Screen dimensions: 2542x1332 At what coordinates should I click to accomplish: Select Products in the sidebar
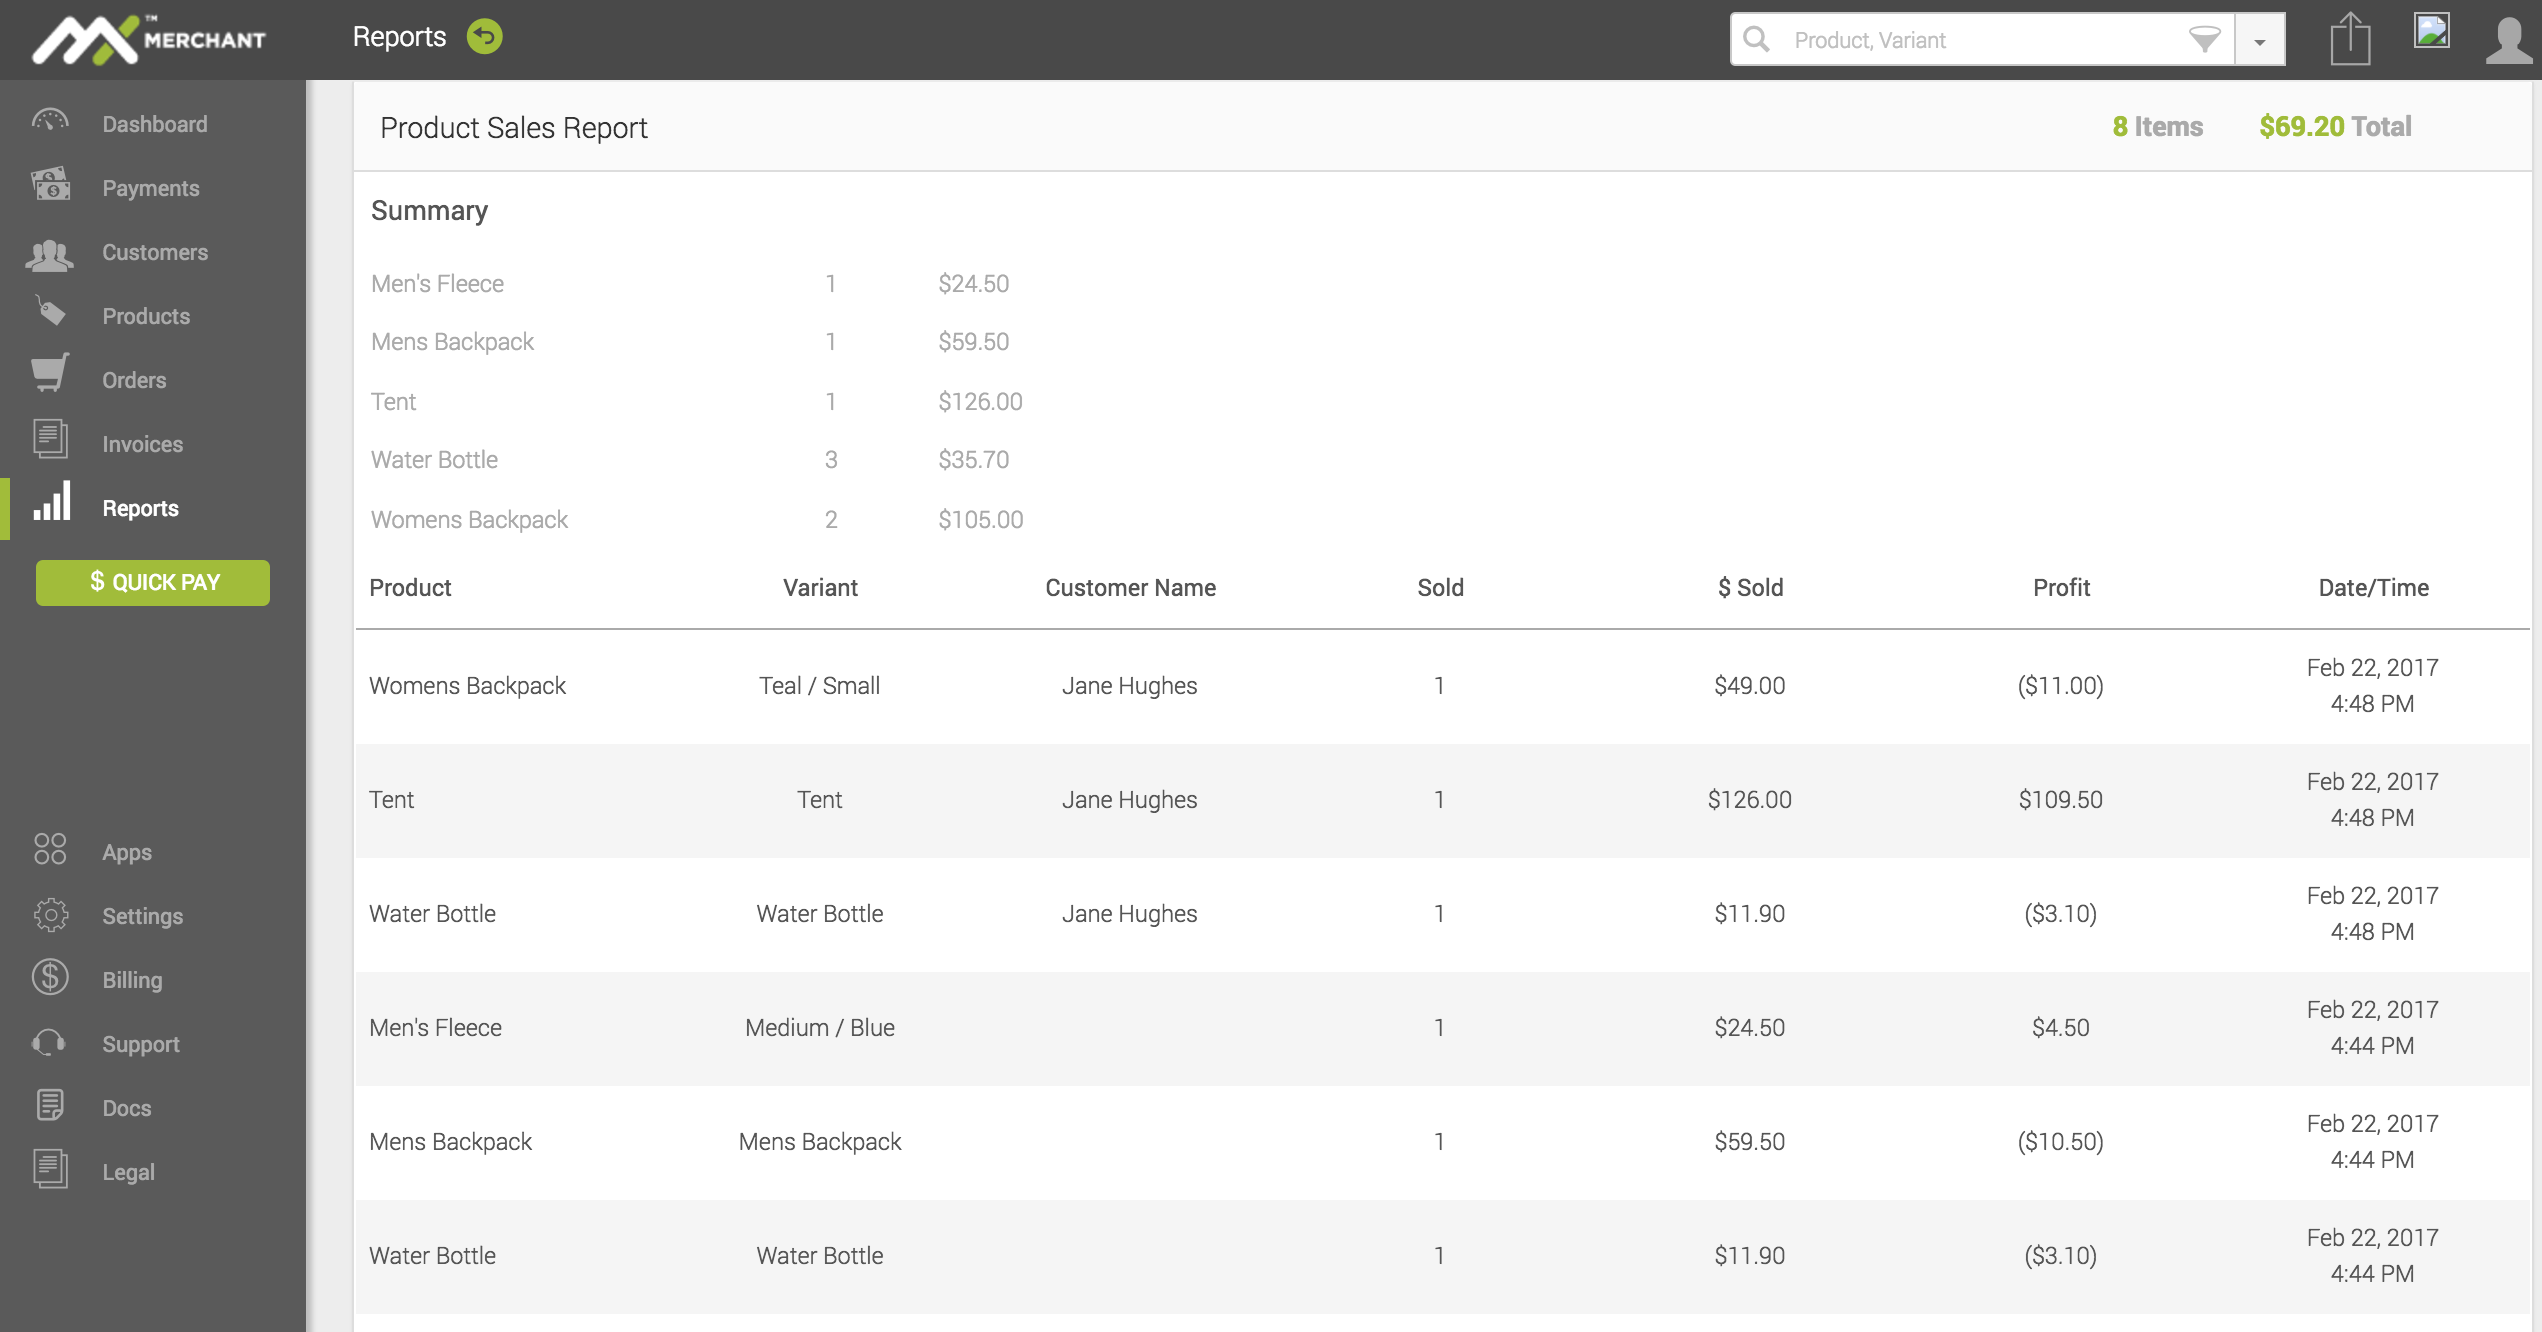coord(146,316)
